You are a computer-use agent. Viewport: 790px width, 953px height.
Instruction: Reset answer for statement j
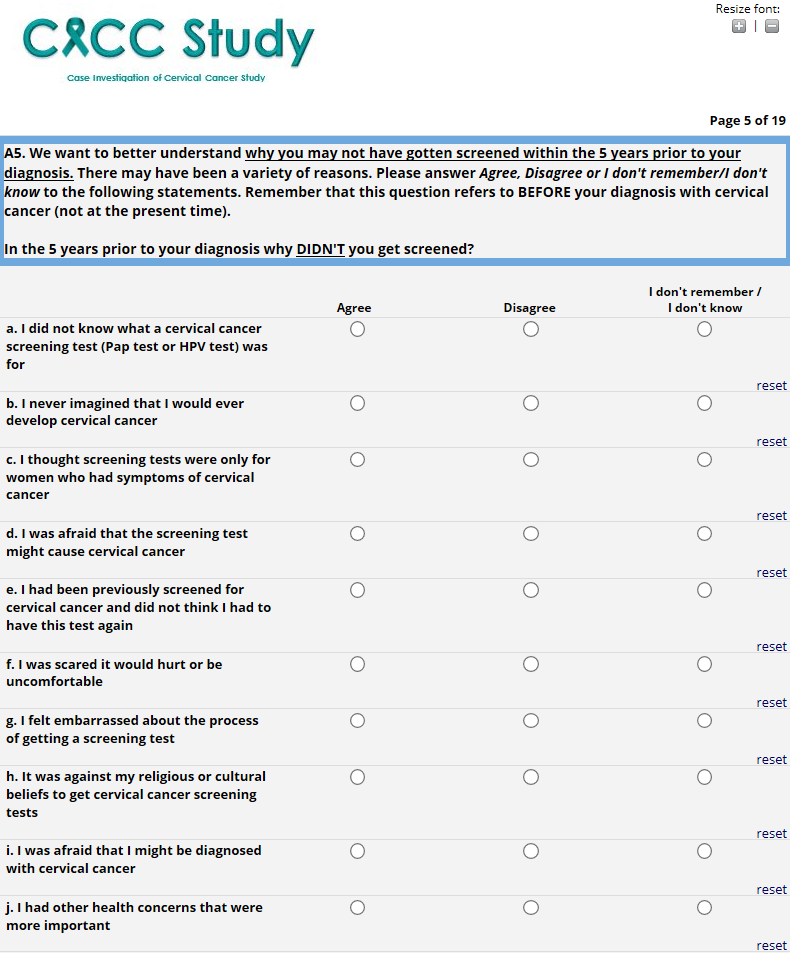tap(771, 946)
